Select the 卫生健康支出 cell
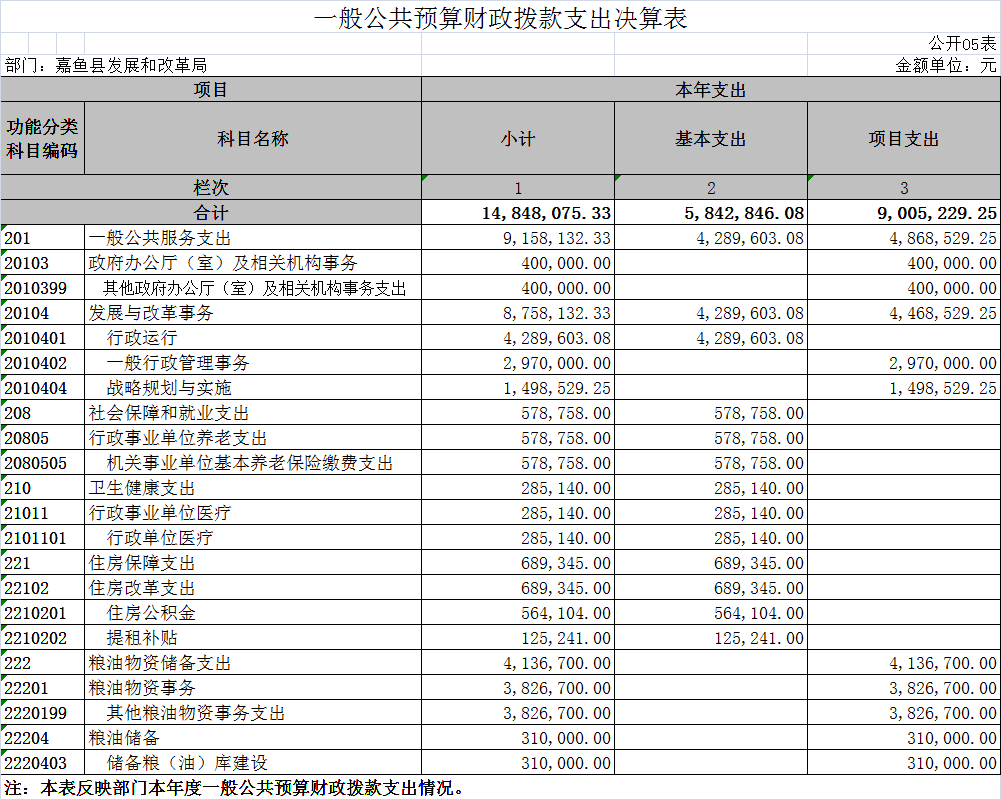Viewport: 1001px width, 800px height. [253, 487]
